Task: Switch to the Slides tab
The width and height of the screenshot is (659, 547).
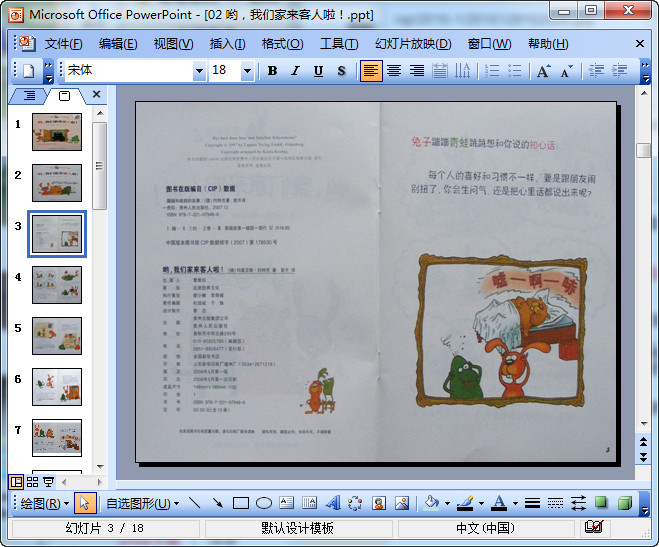Action: tap(64, 96)
